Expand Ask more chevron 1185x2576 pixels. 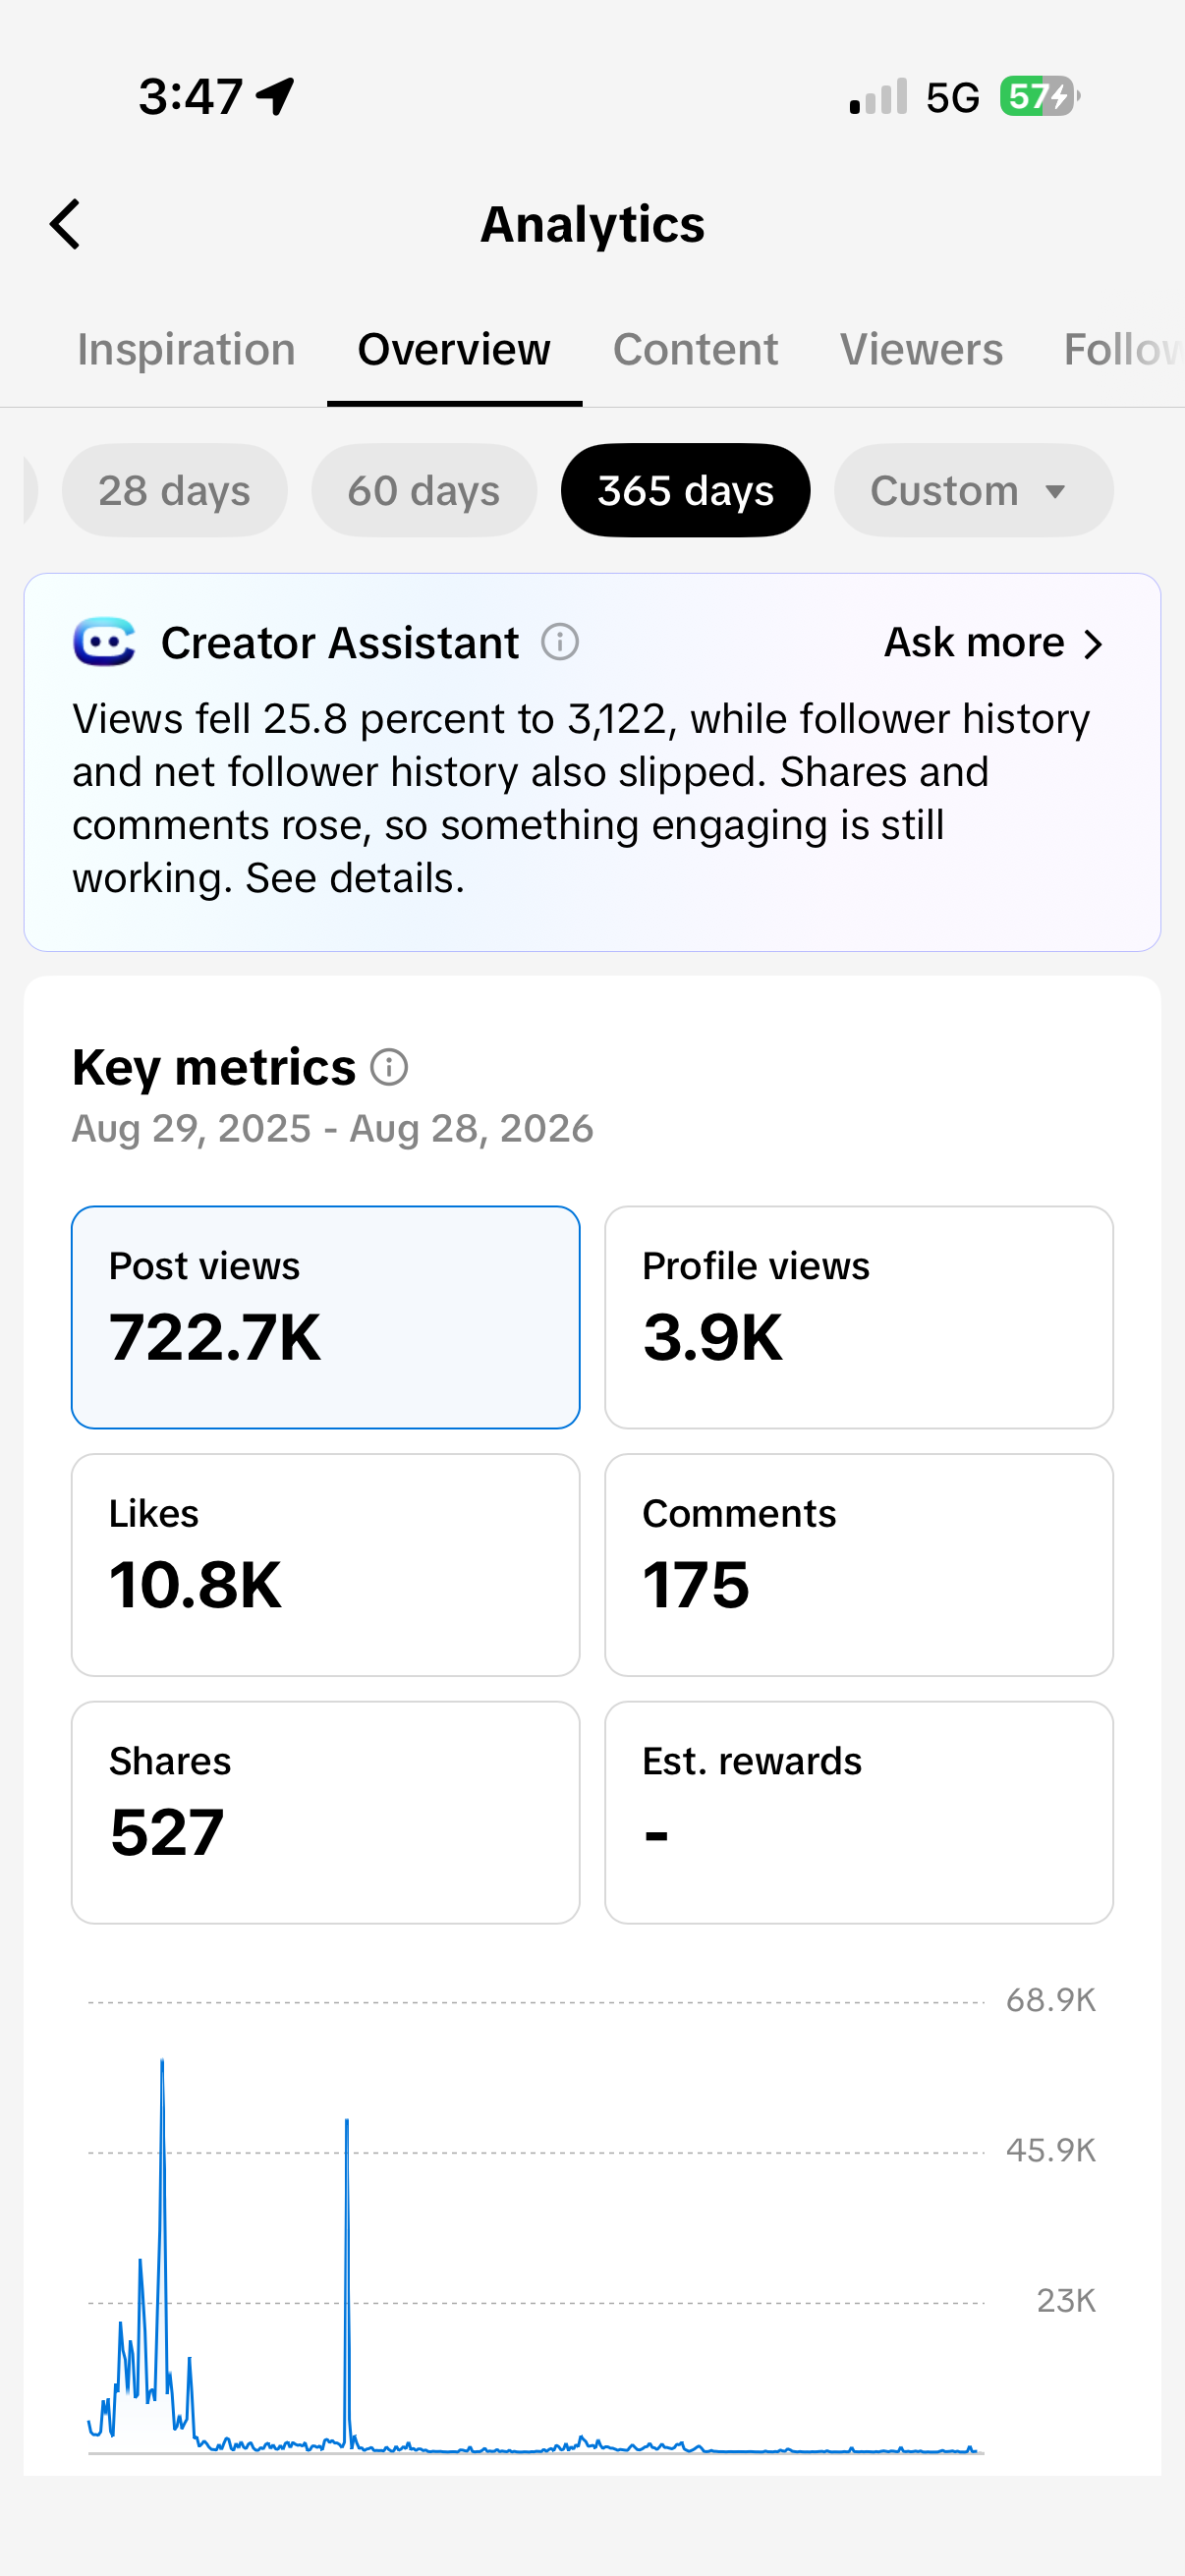pos(1093,644)
